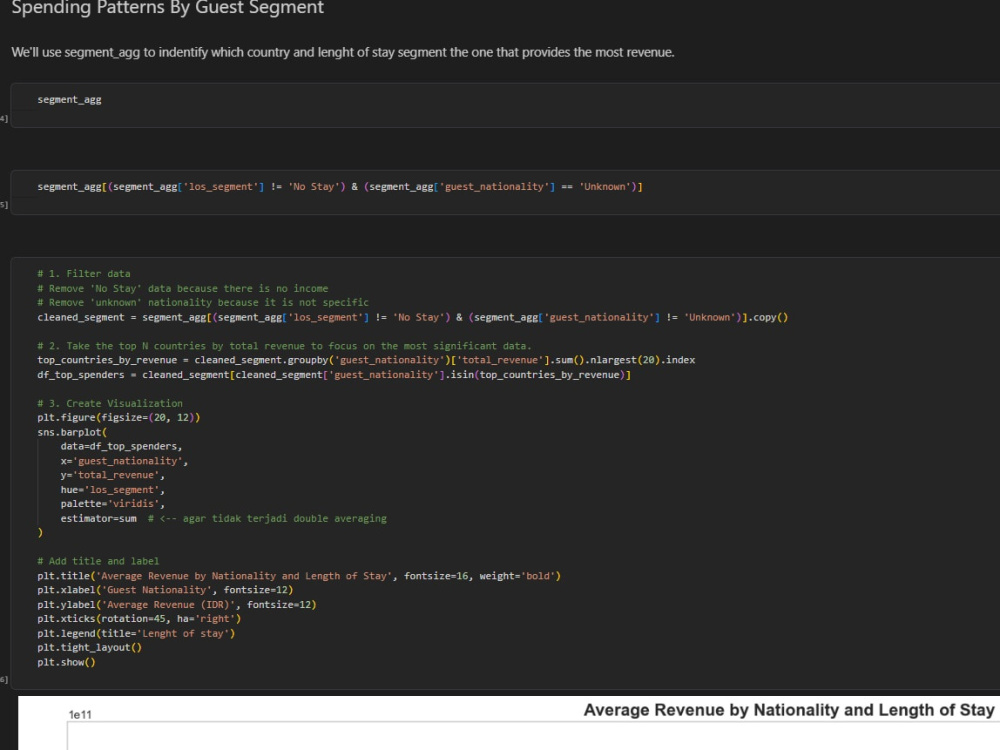Click the markdown paragraph starting 'We'll use segment_agg'
This screenshot has height=750, width=1000.
pos(343,52)
